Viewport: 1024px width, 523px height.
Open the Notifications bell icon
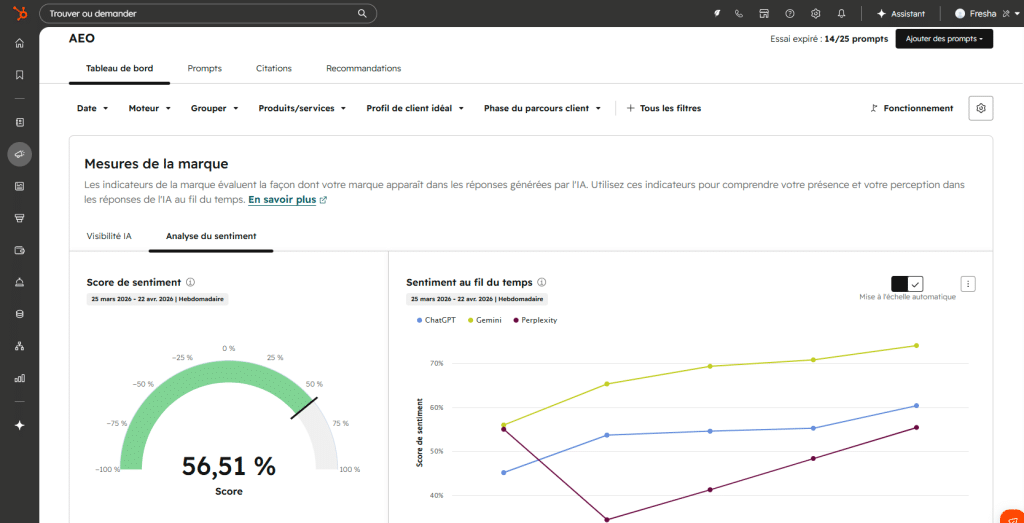pyautogui.click(x=841, y=13)
